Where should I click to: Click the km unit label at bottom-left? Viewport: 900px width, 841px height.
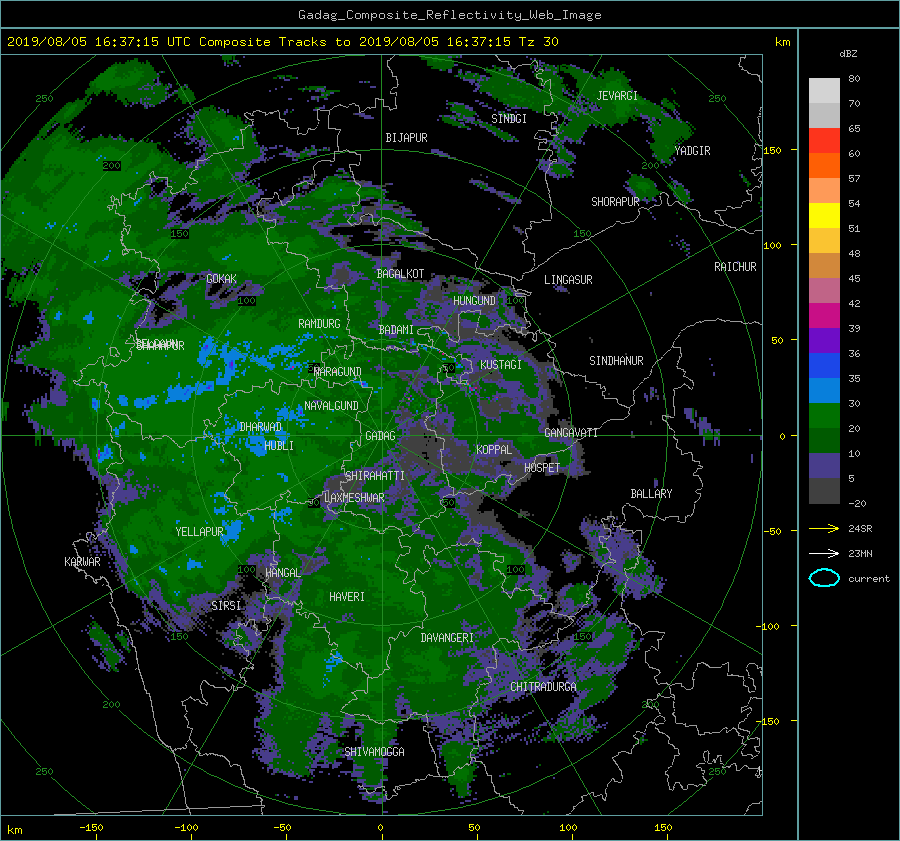[x=14, y=830]
